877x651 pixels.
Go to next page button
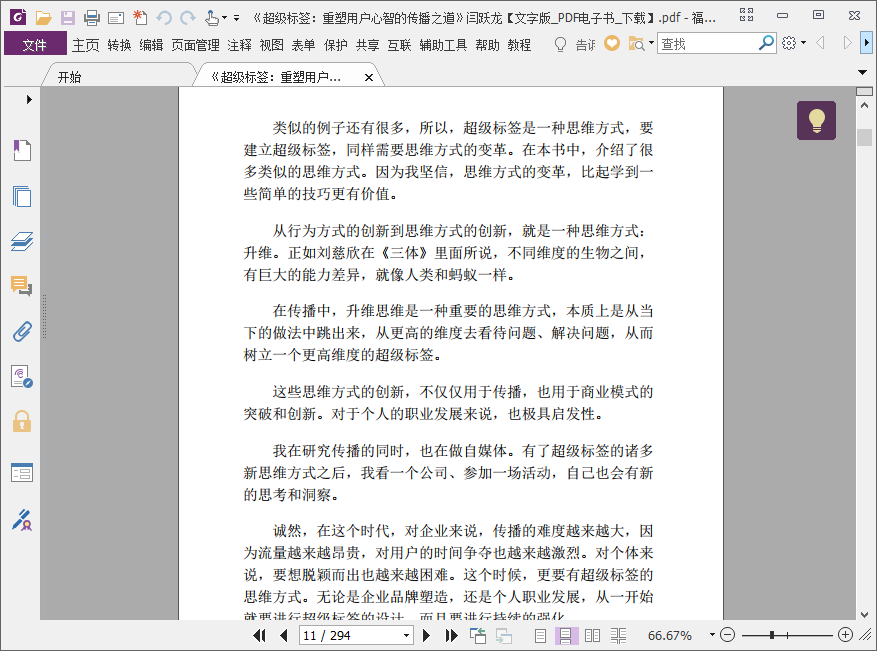[x=426, y=635]
